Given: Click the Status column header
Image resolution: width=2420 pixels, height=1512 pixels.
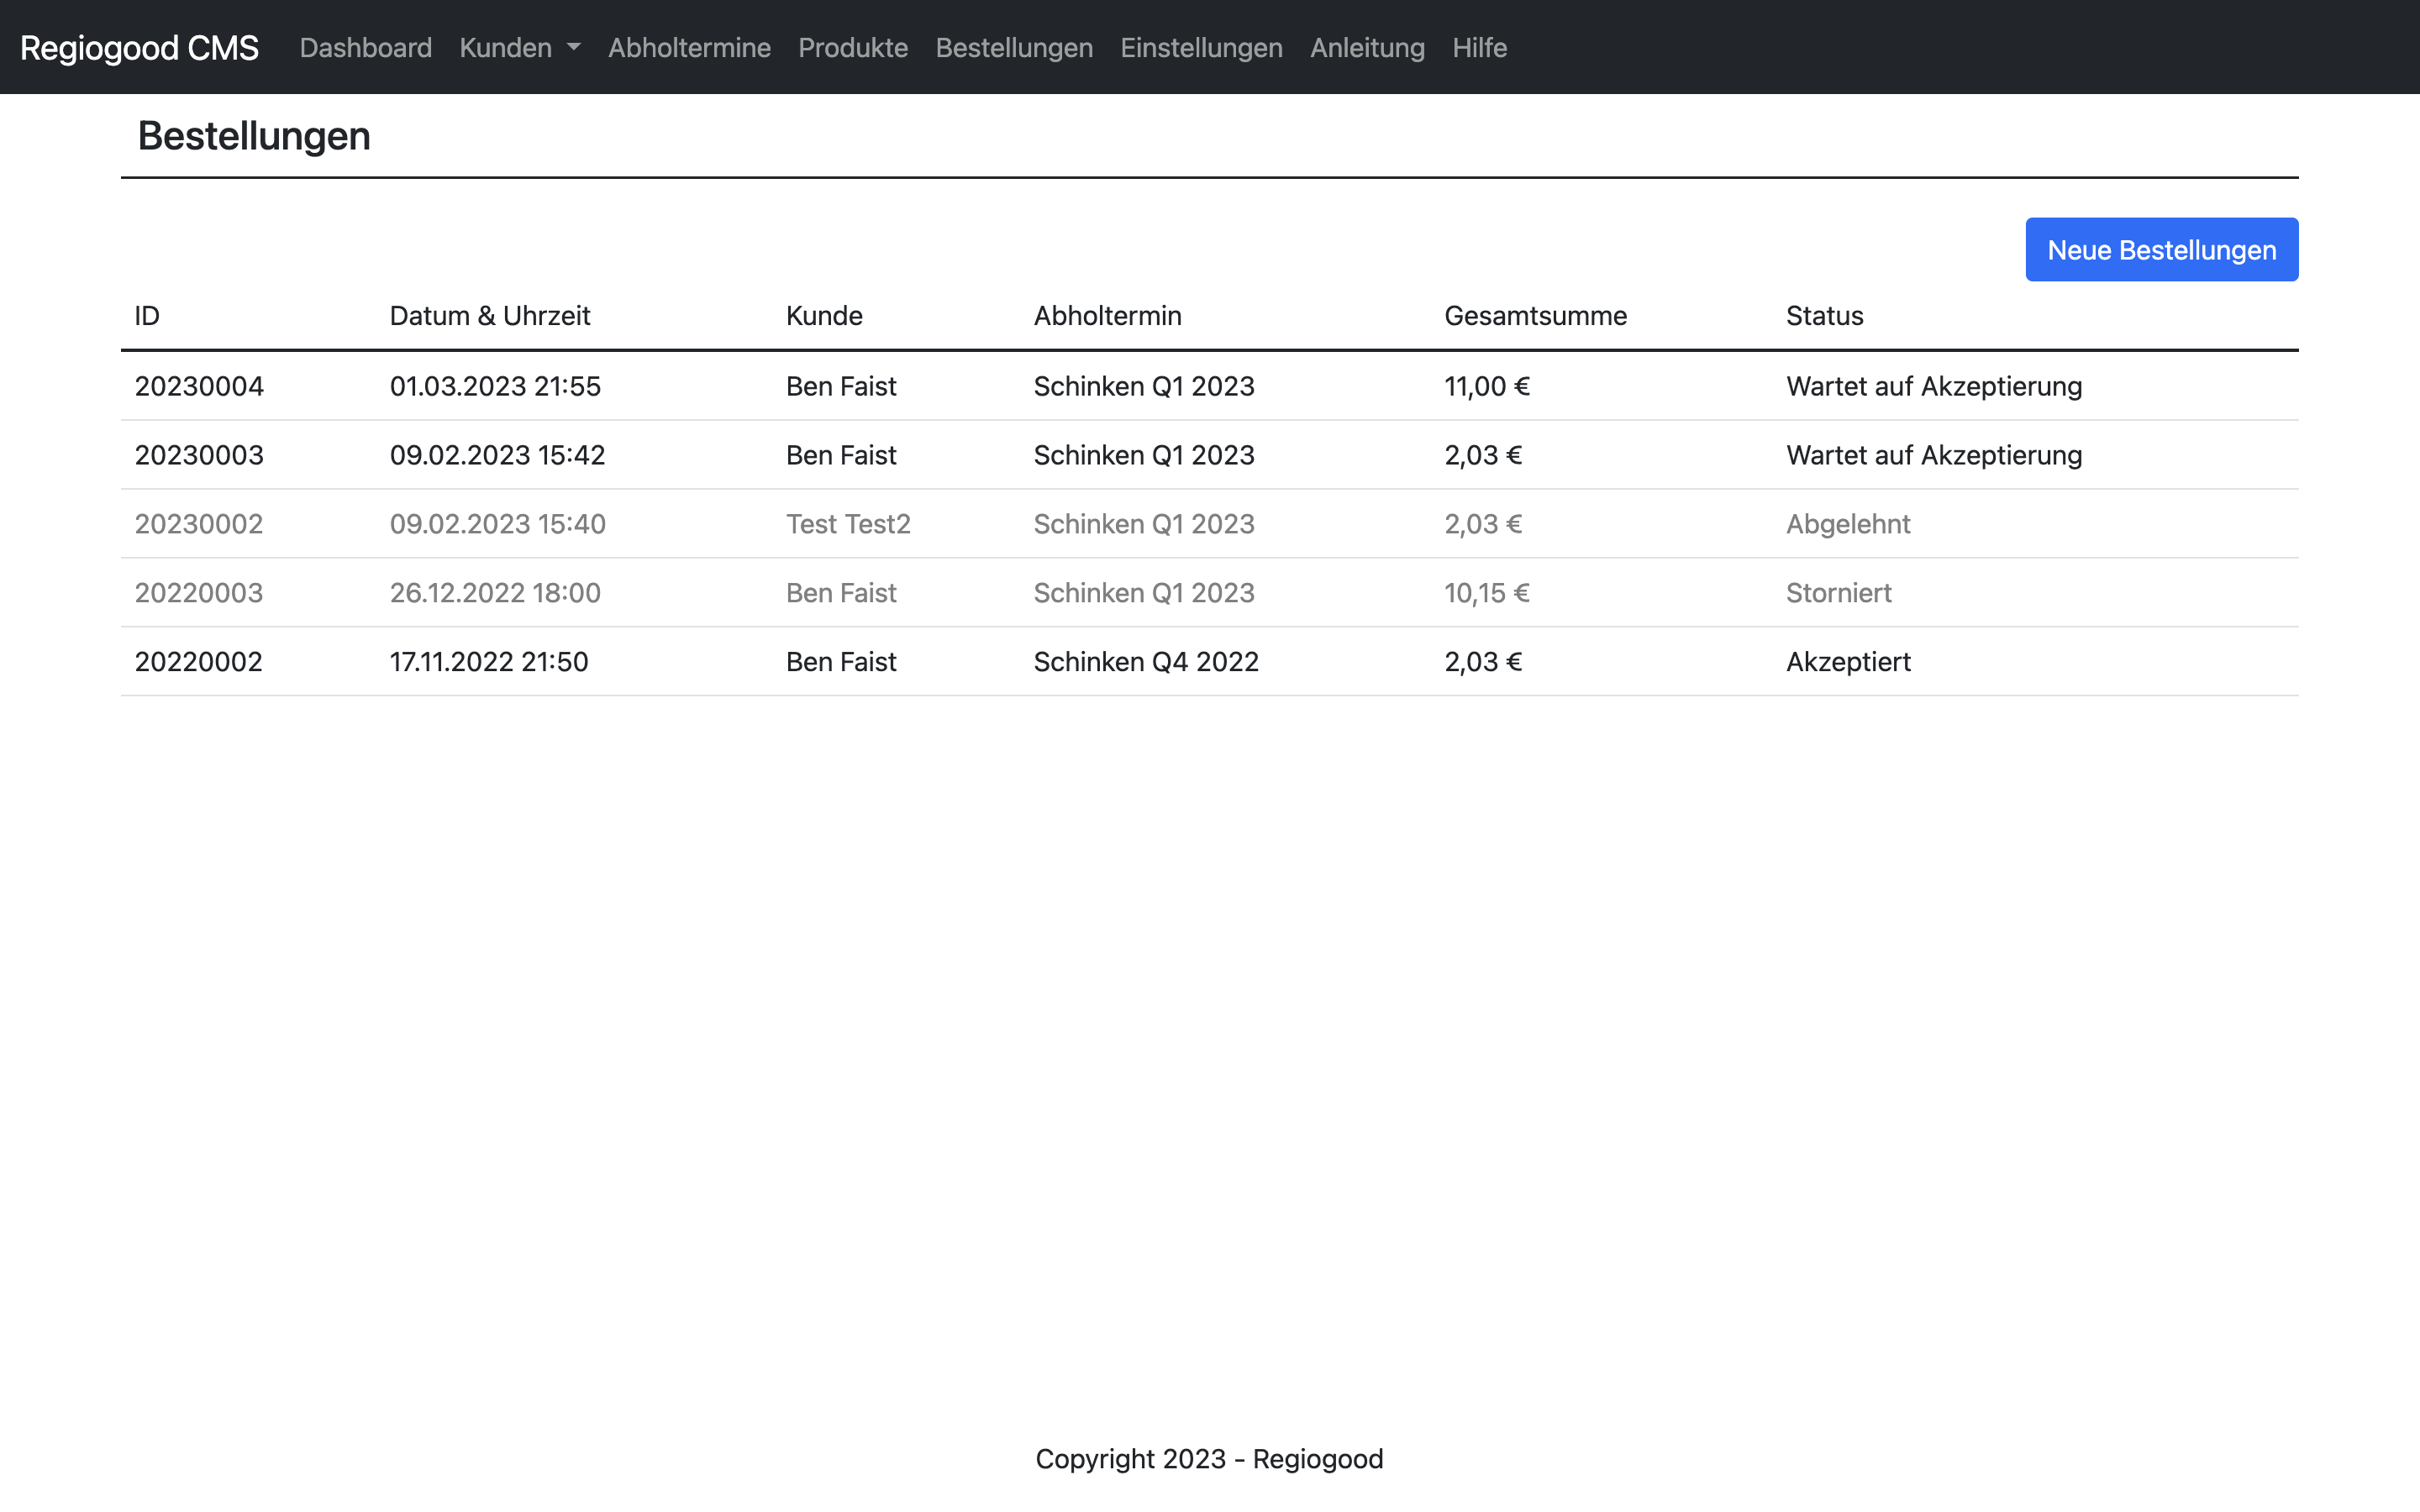Looking at the screenshot, I should (x=1824, y=316).
